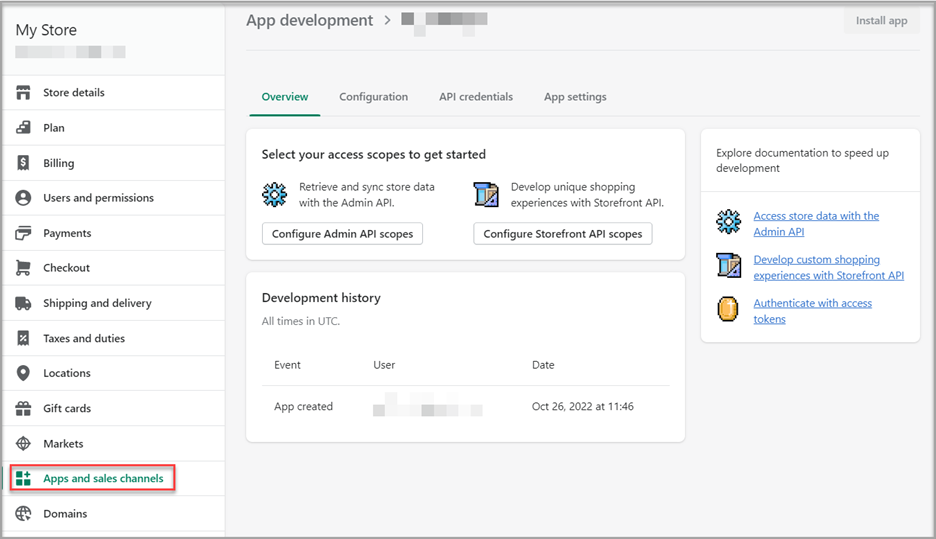
Task: Click Configure Admin API scopes button
Action: pyautogui.click(x=342, y=234)
